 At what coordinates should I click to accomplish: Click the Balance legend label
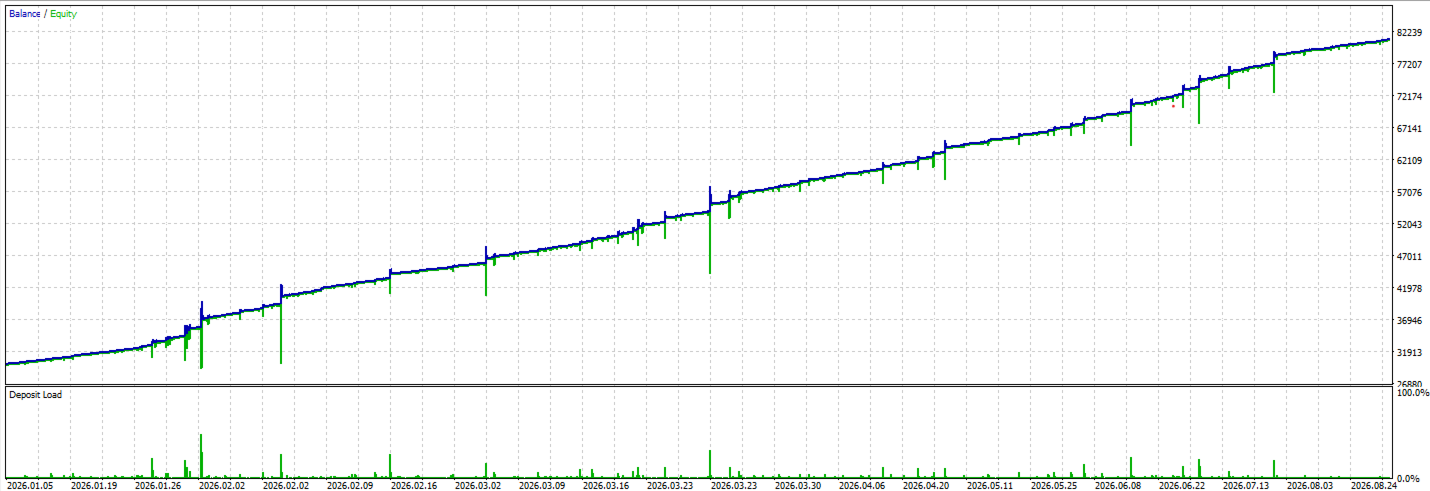pyautogui.click(x=25, y=14)
